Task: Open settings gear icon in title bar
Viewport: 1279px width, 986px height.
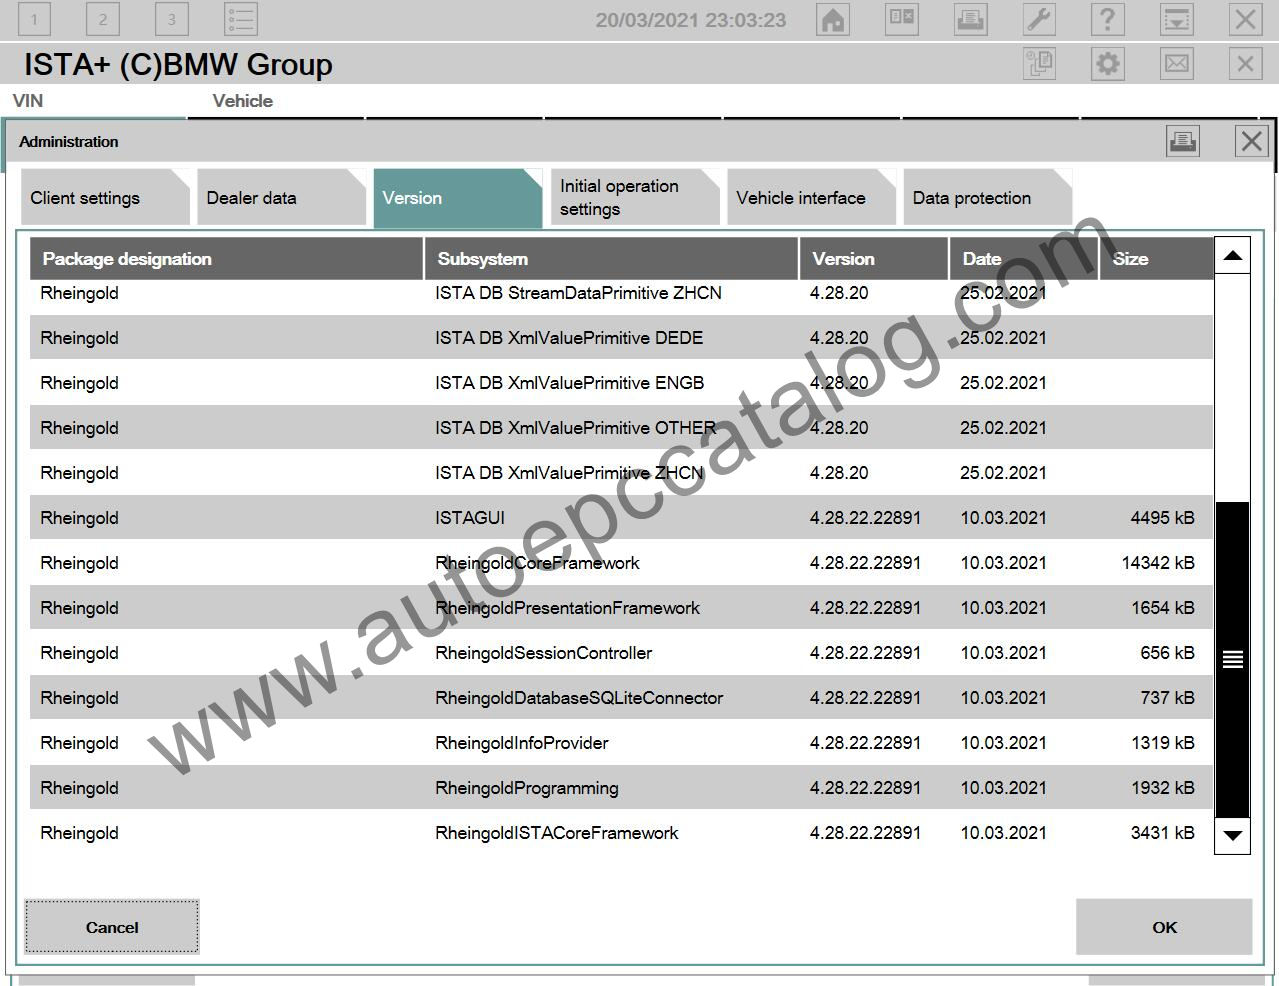Action: (x=1107, y=64)
